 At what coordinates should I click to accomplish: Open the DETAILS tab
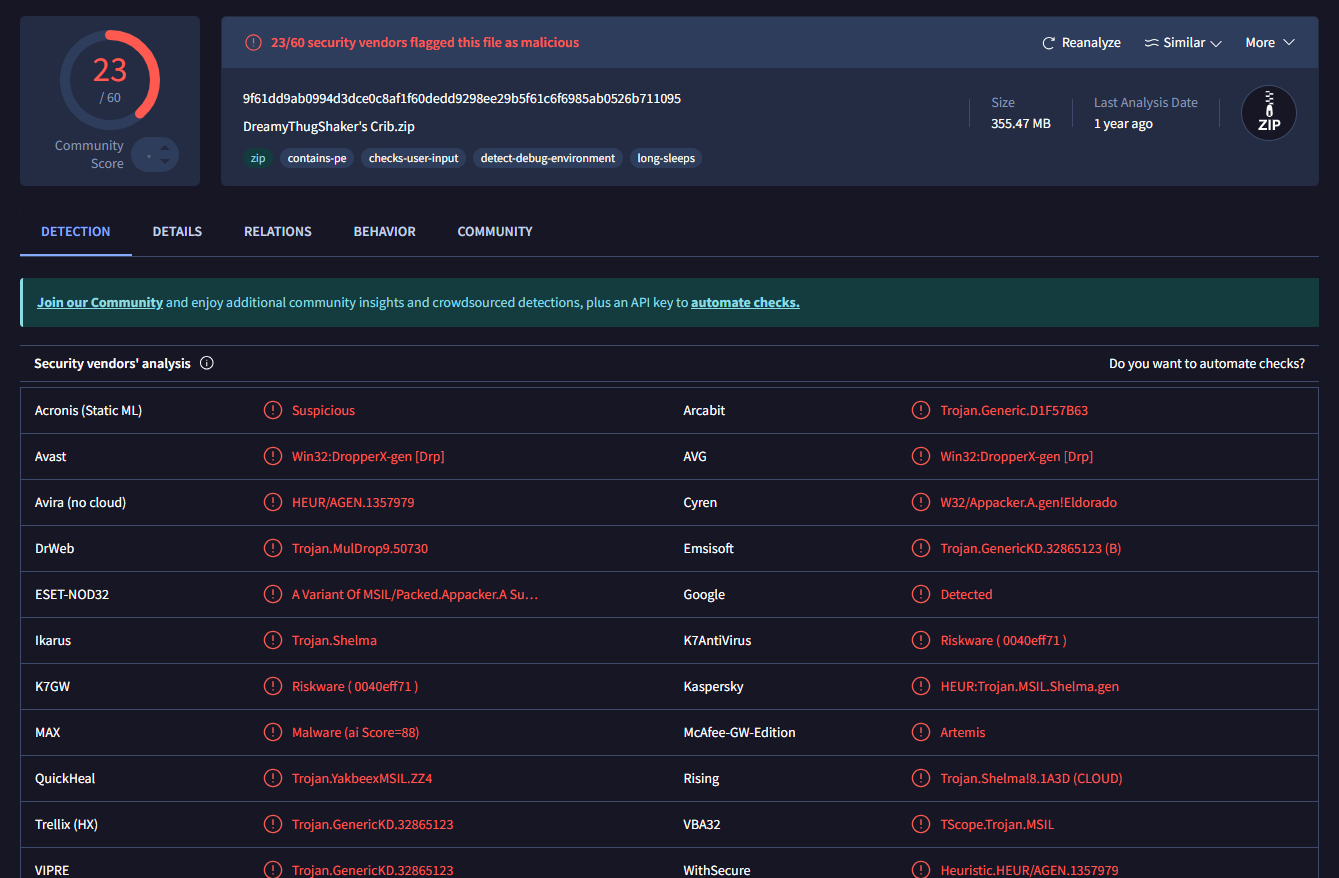coord(177,231)
